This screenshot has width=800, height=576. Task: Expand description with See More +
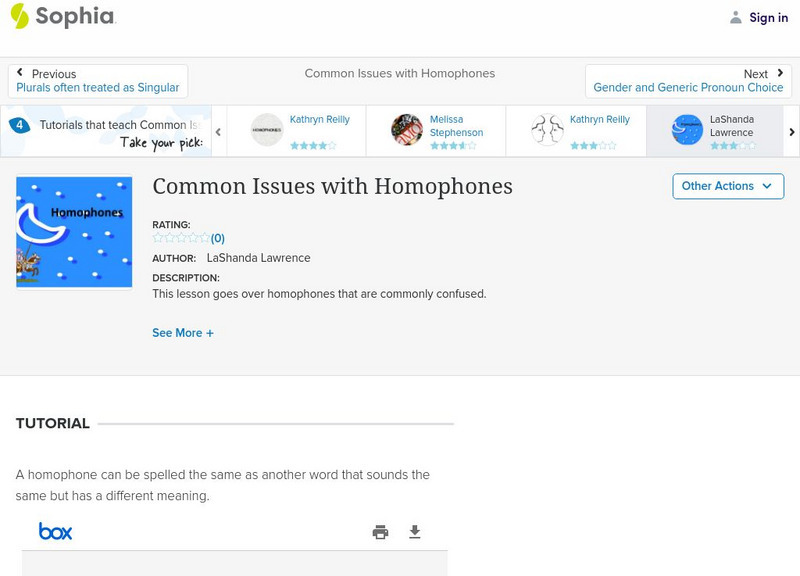[183, 333]
